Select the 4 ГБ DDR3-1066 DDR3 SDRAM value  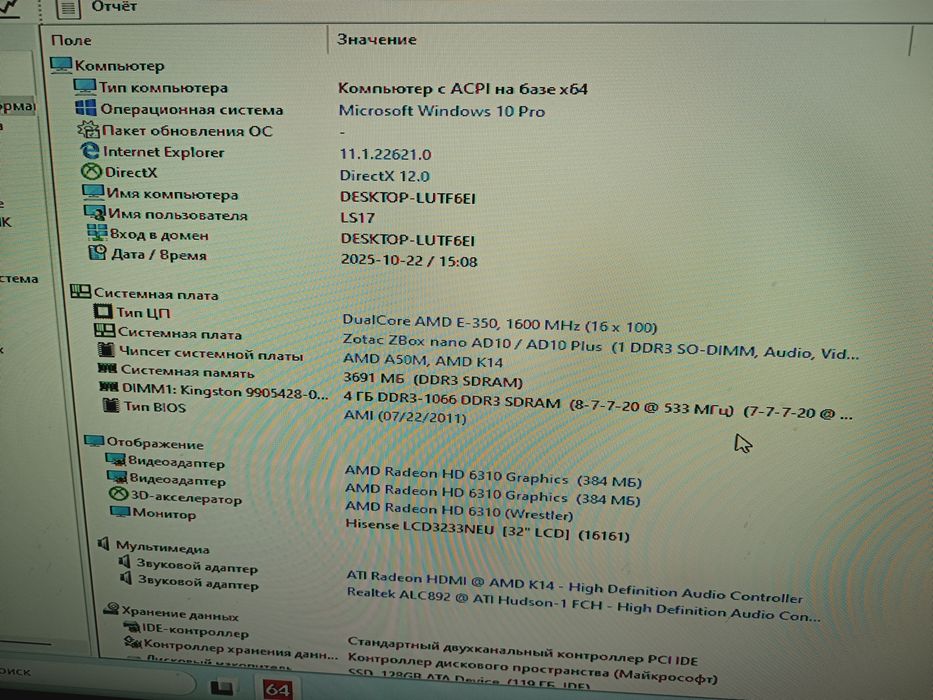click(x=598, y=405)
